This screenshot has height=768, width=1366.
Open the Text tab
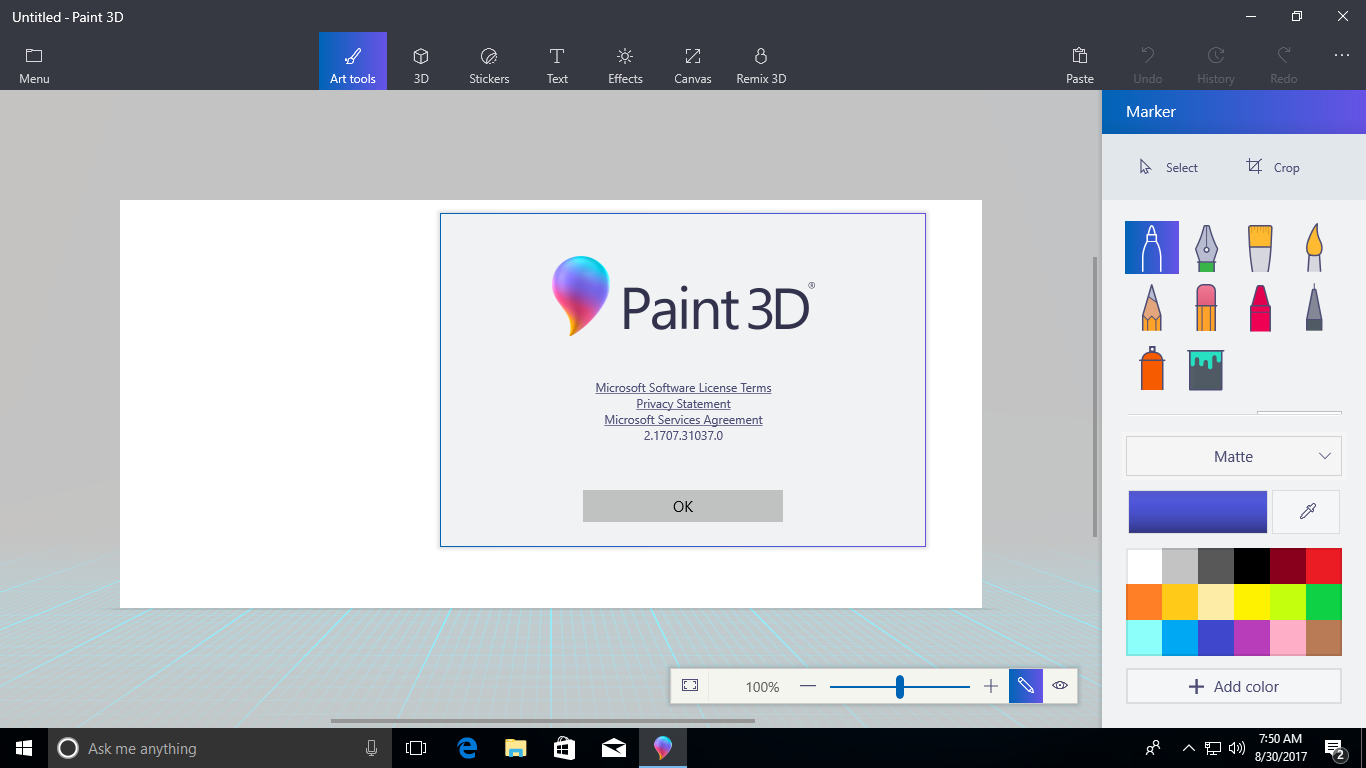pyautogui.click(x=557, y=61)
